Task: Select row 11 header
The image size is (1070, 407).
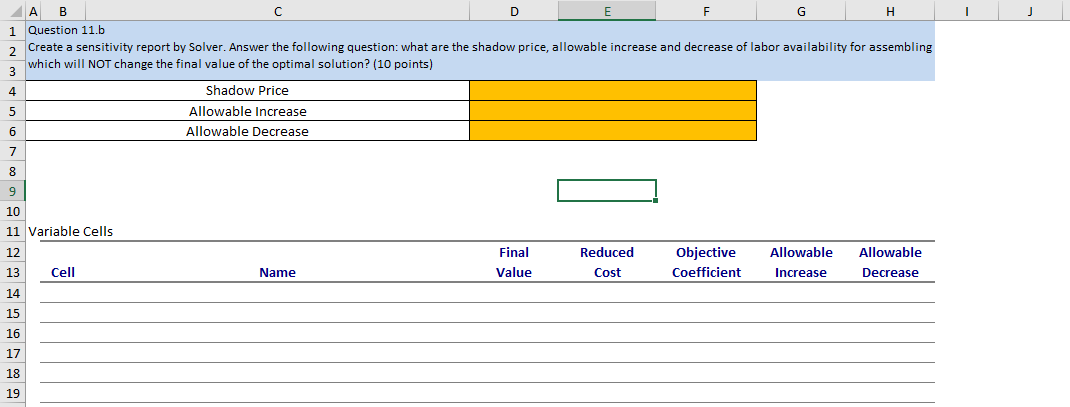Action: (12, 231)
